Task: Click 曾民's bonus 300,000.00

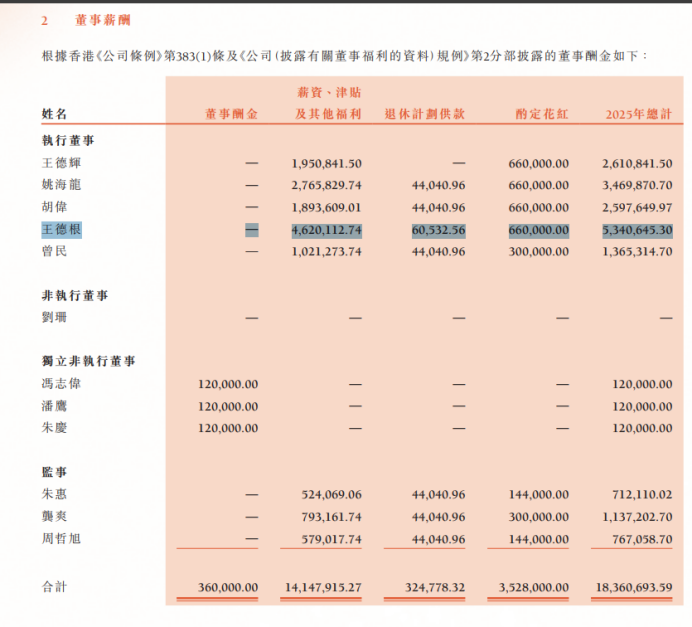Action: pos(539,252)
